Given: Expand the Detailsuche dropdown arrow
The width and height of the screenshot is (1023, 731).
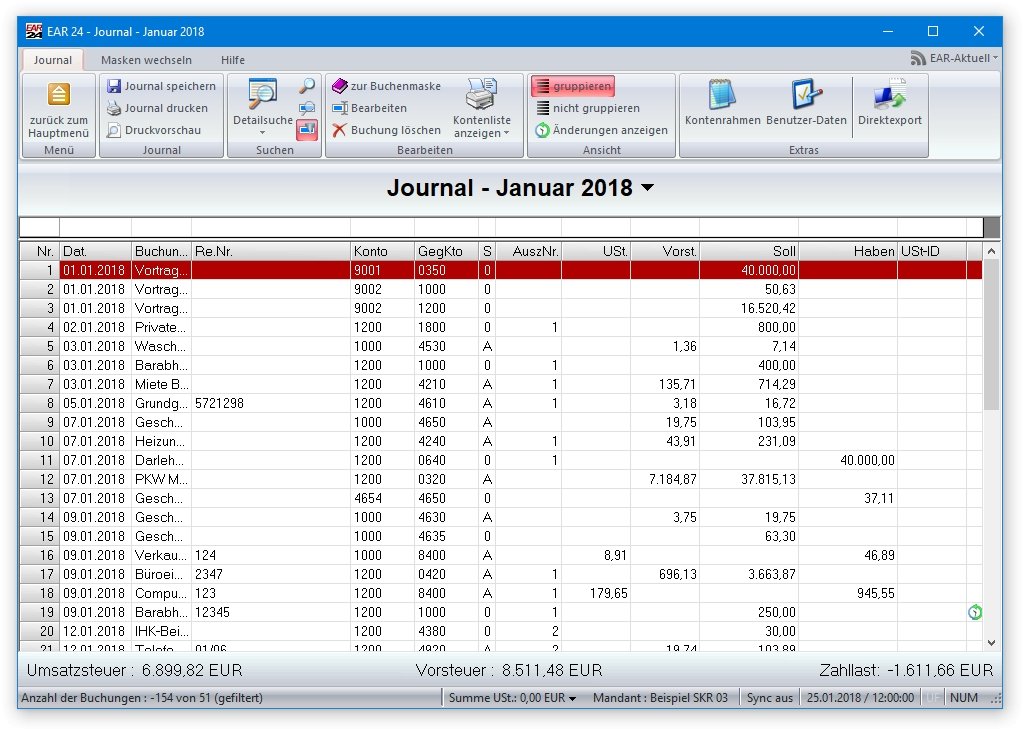Looking at the screenshot, I should 262,133.
